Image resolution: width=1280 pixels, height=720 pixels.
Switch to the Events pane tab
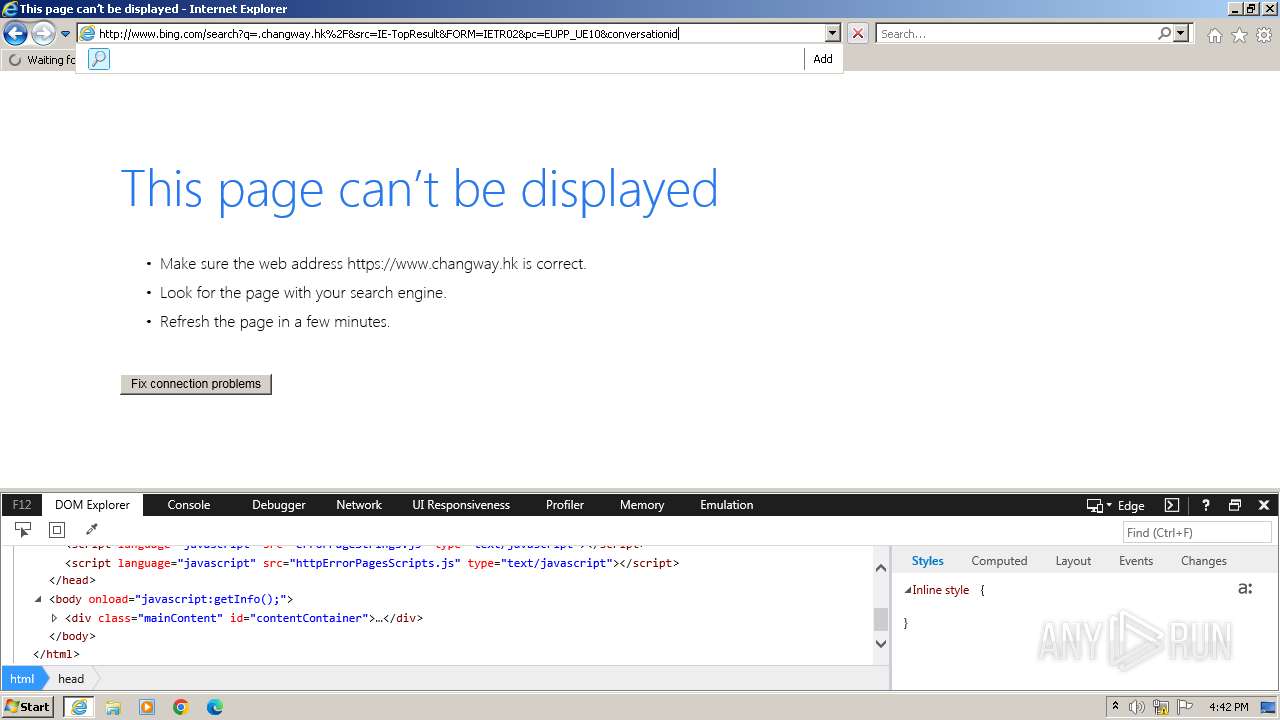coord(1136,561)
